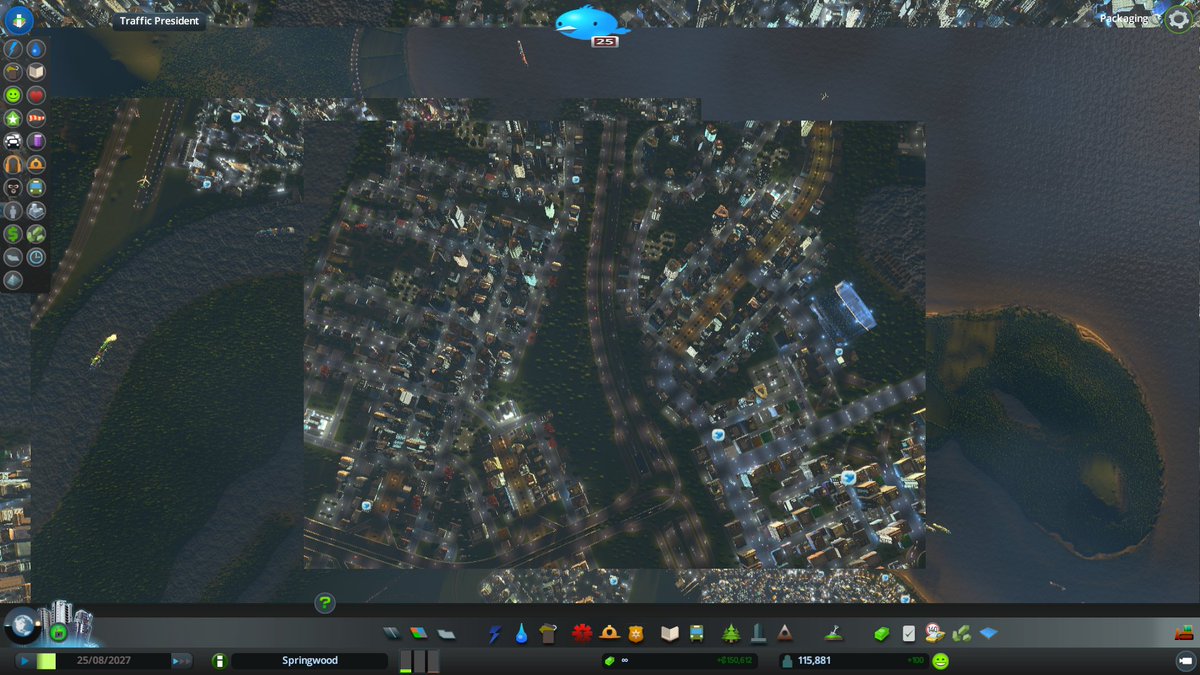Open the options gear menu
1200x675 pixels.
(x=1179, y=20)
